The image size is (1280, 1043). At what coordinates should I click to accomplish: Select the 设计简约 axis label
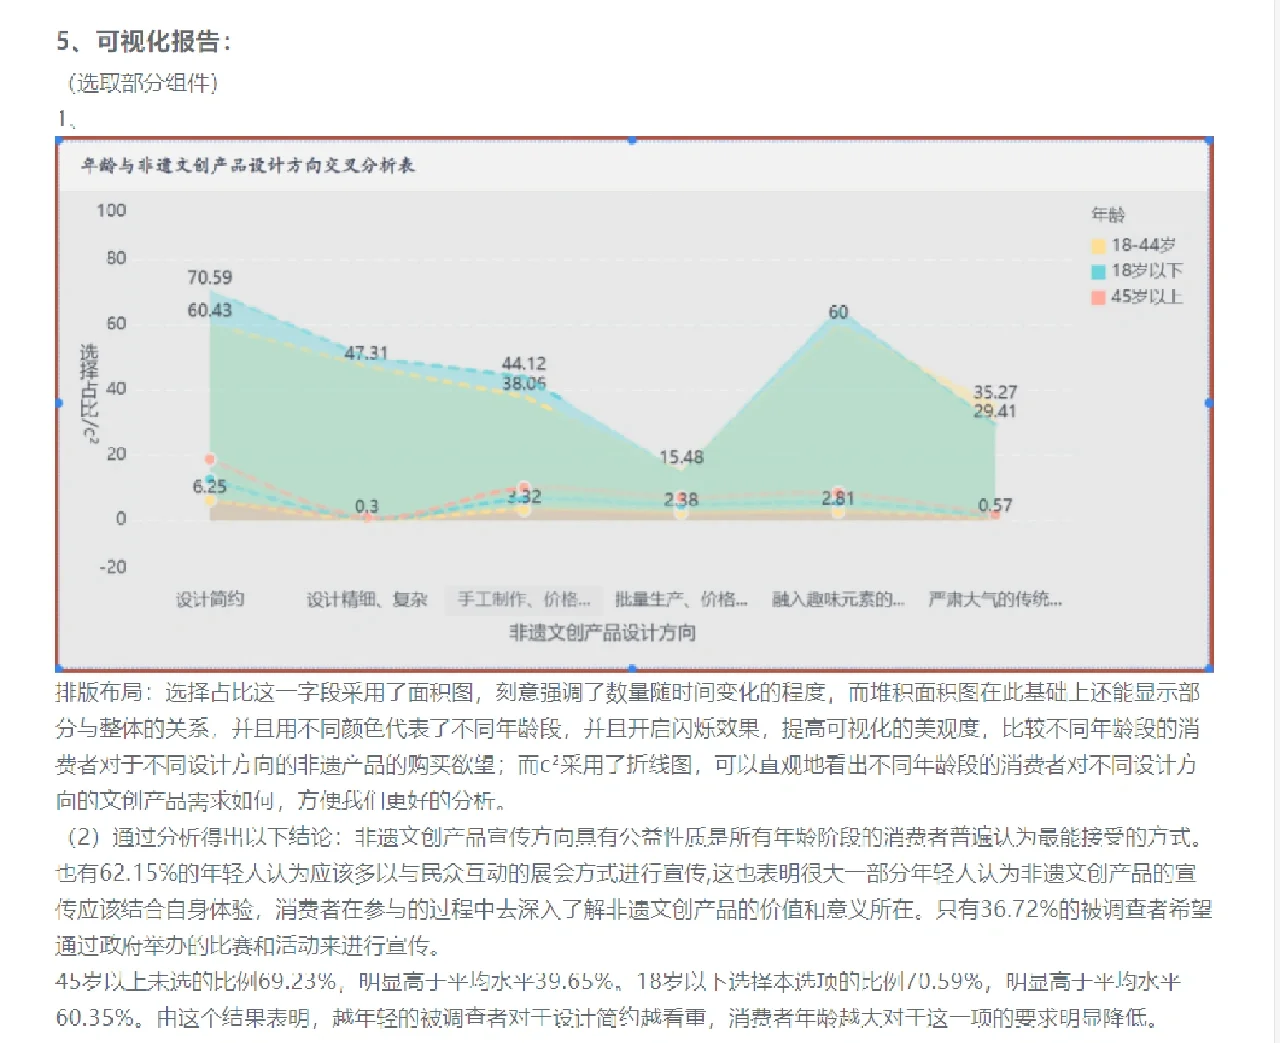(x=210, y=598)
